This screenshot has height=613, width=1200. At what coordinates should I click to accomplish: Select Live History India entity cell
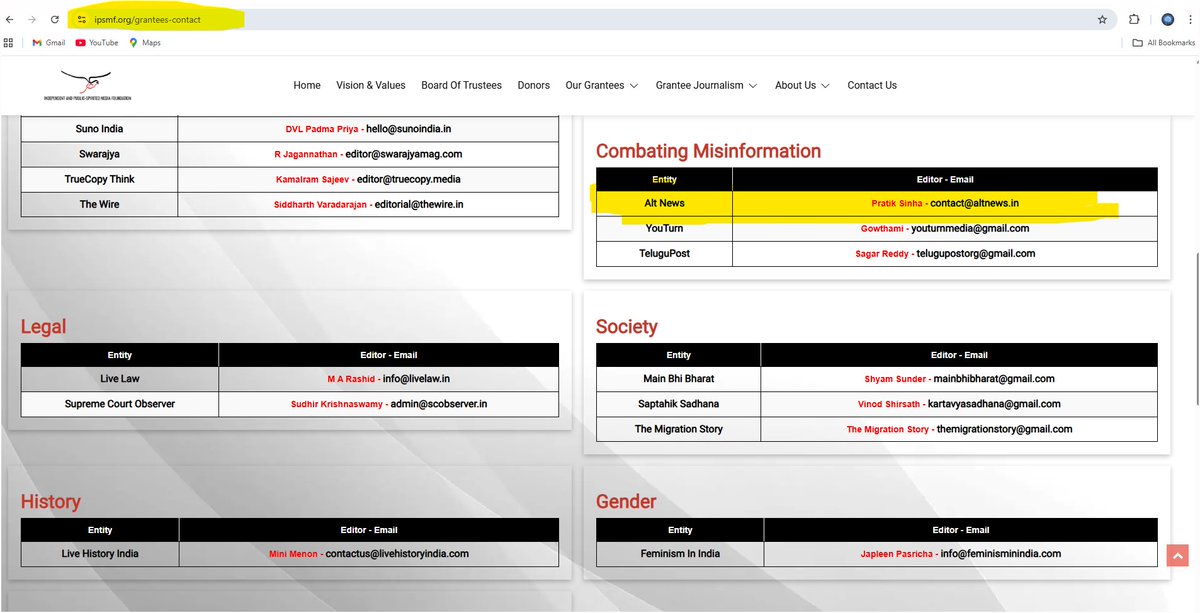pos(99,553)
